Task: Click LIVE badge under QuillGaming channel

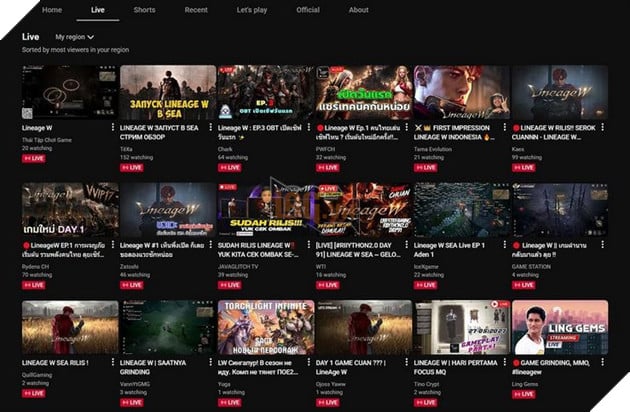Action: tap(34, 393)
